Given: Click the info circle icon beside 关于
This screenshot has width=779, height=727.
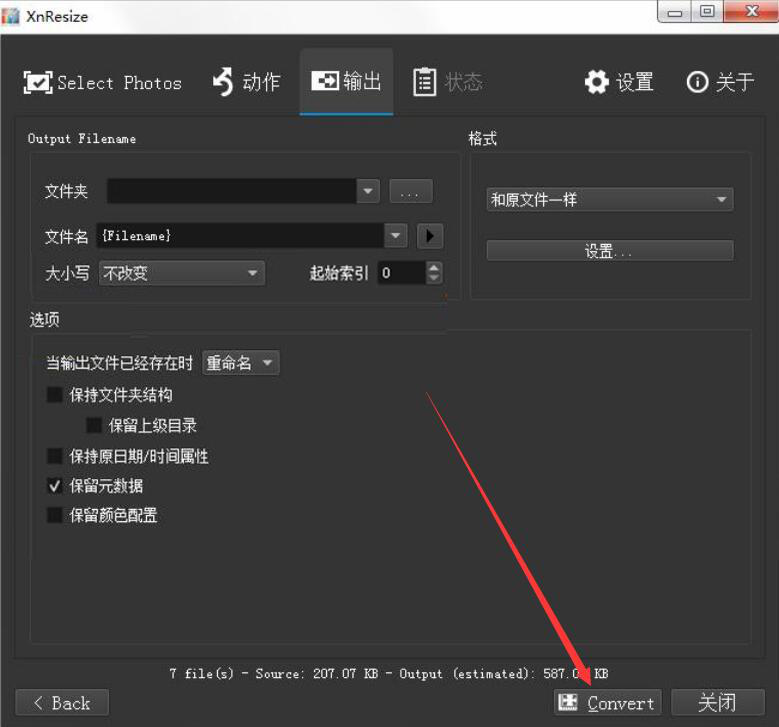Looking at the screenshot, I should (x=697, y=82).
